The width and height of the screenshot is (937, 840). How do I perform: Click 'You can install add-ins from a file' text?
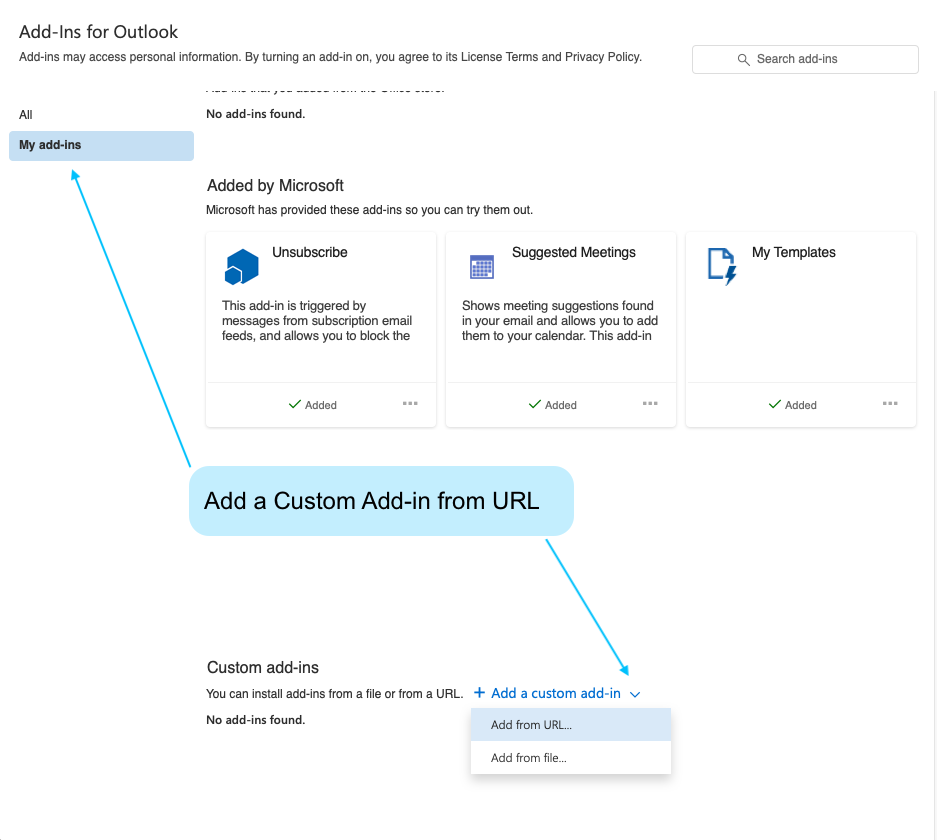point(335,694)
